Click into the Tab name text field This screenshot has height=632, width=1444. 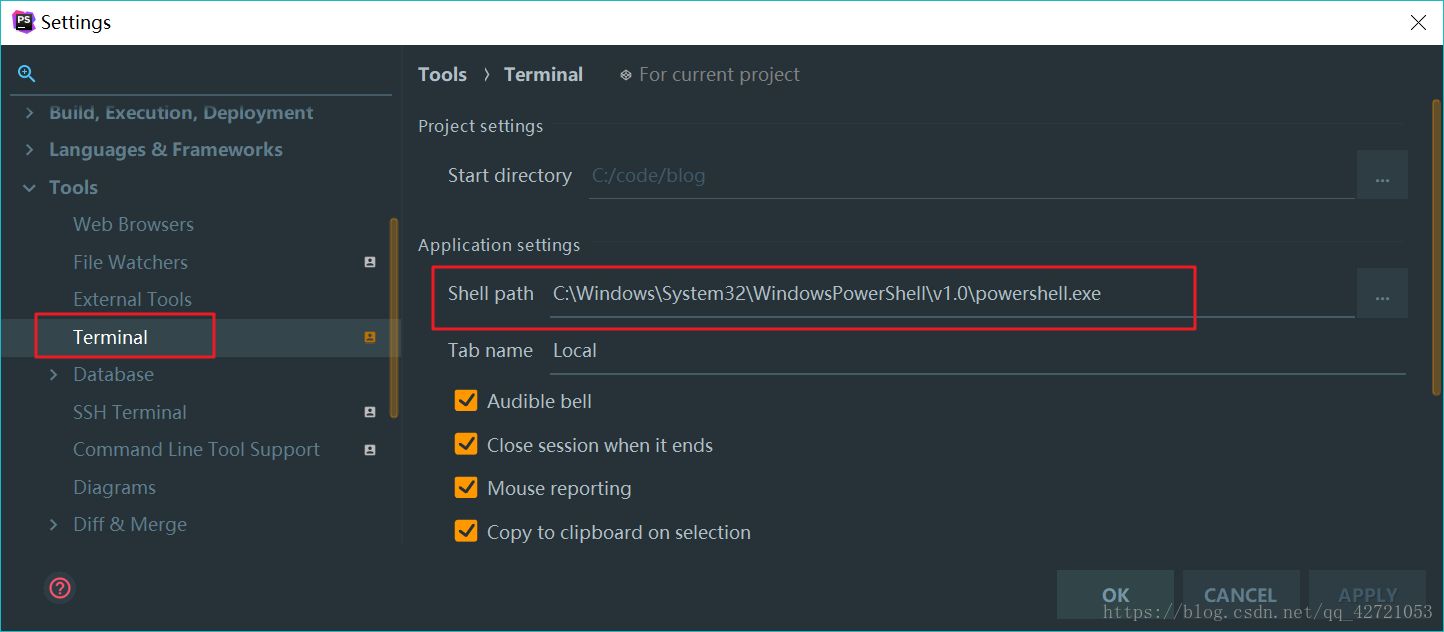[975, 351]
